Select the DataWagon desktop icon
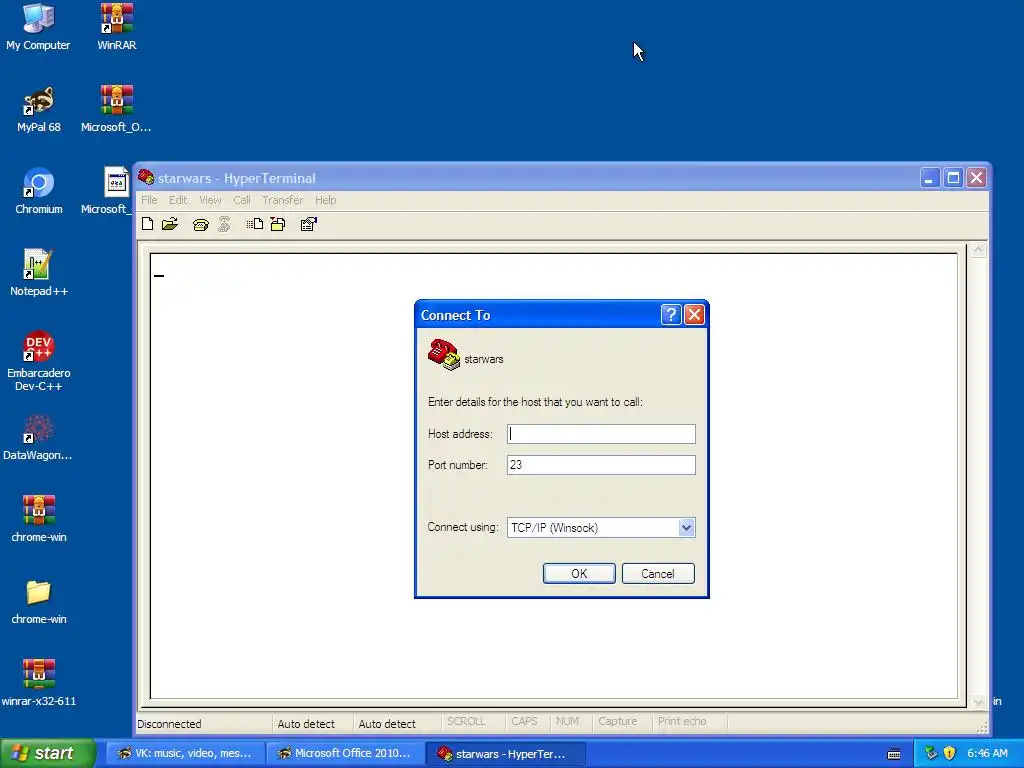1024x768 pixels. coord(38,437)
